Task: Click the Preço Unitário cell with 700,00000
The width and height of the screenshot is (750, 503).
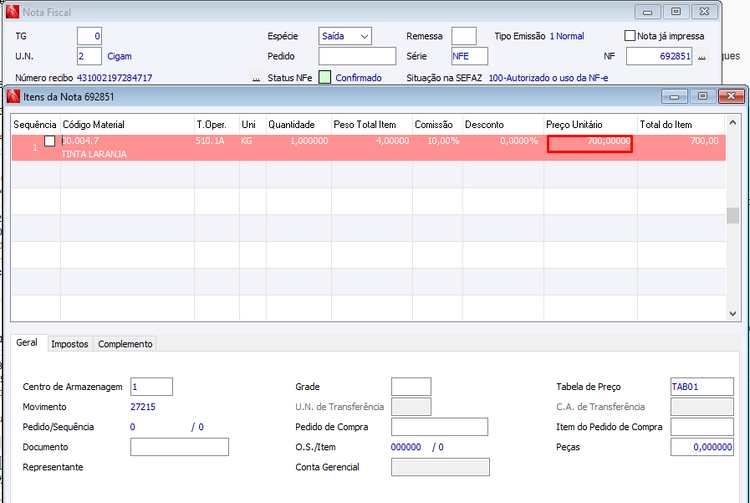Action: point(590,144)
